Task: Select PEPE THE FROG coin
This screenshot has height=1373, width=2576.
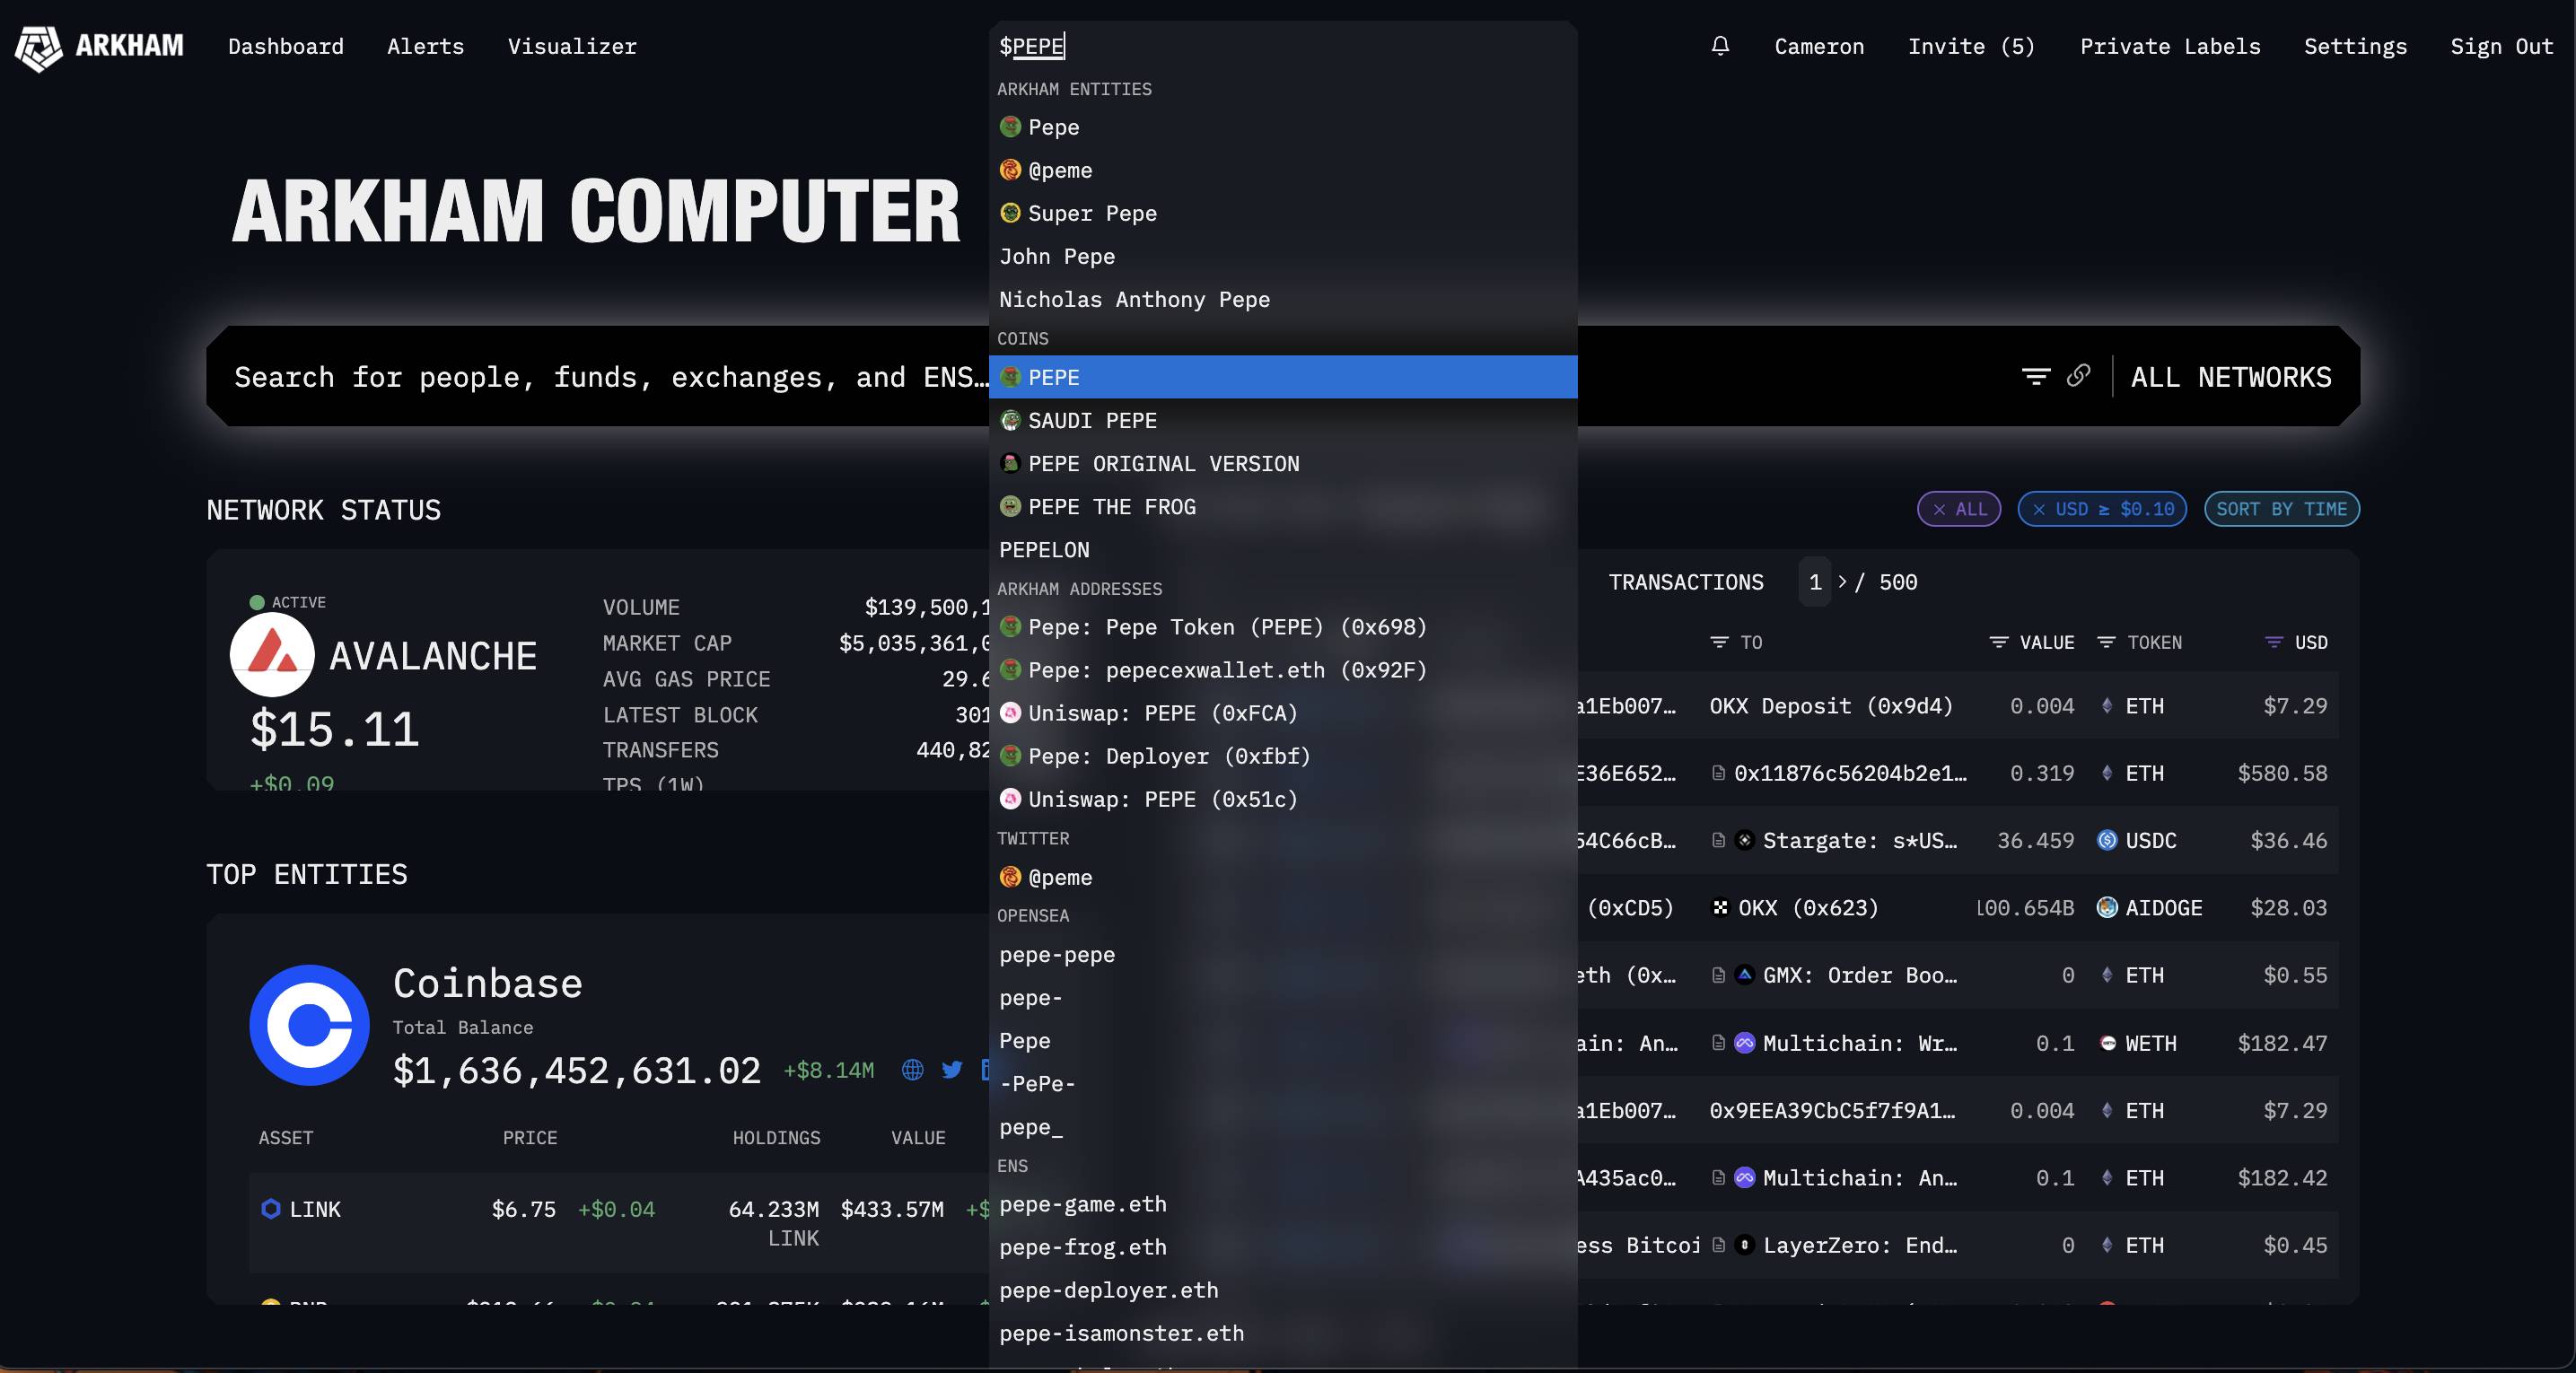Action: pos(1283,506)
